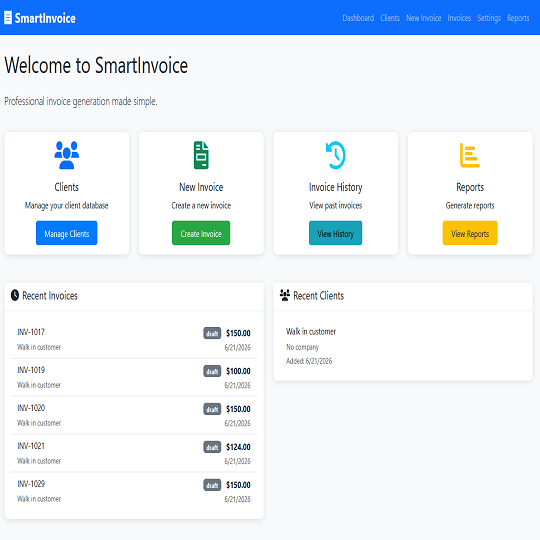Click the Professional invoice generation tagline
540x540 pixels.
pos(81,101)
